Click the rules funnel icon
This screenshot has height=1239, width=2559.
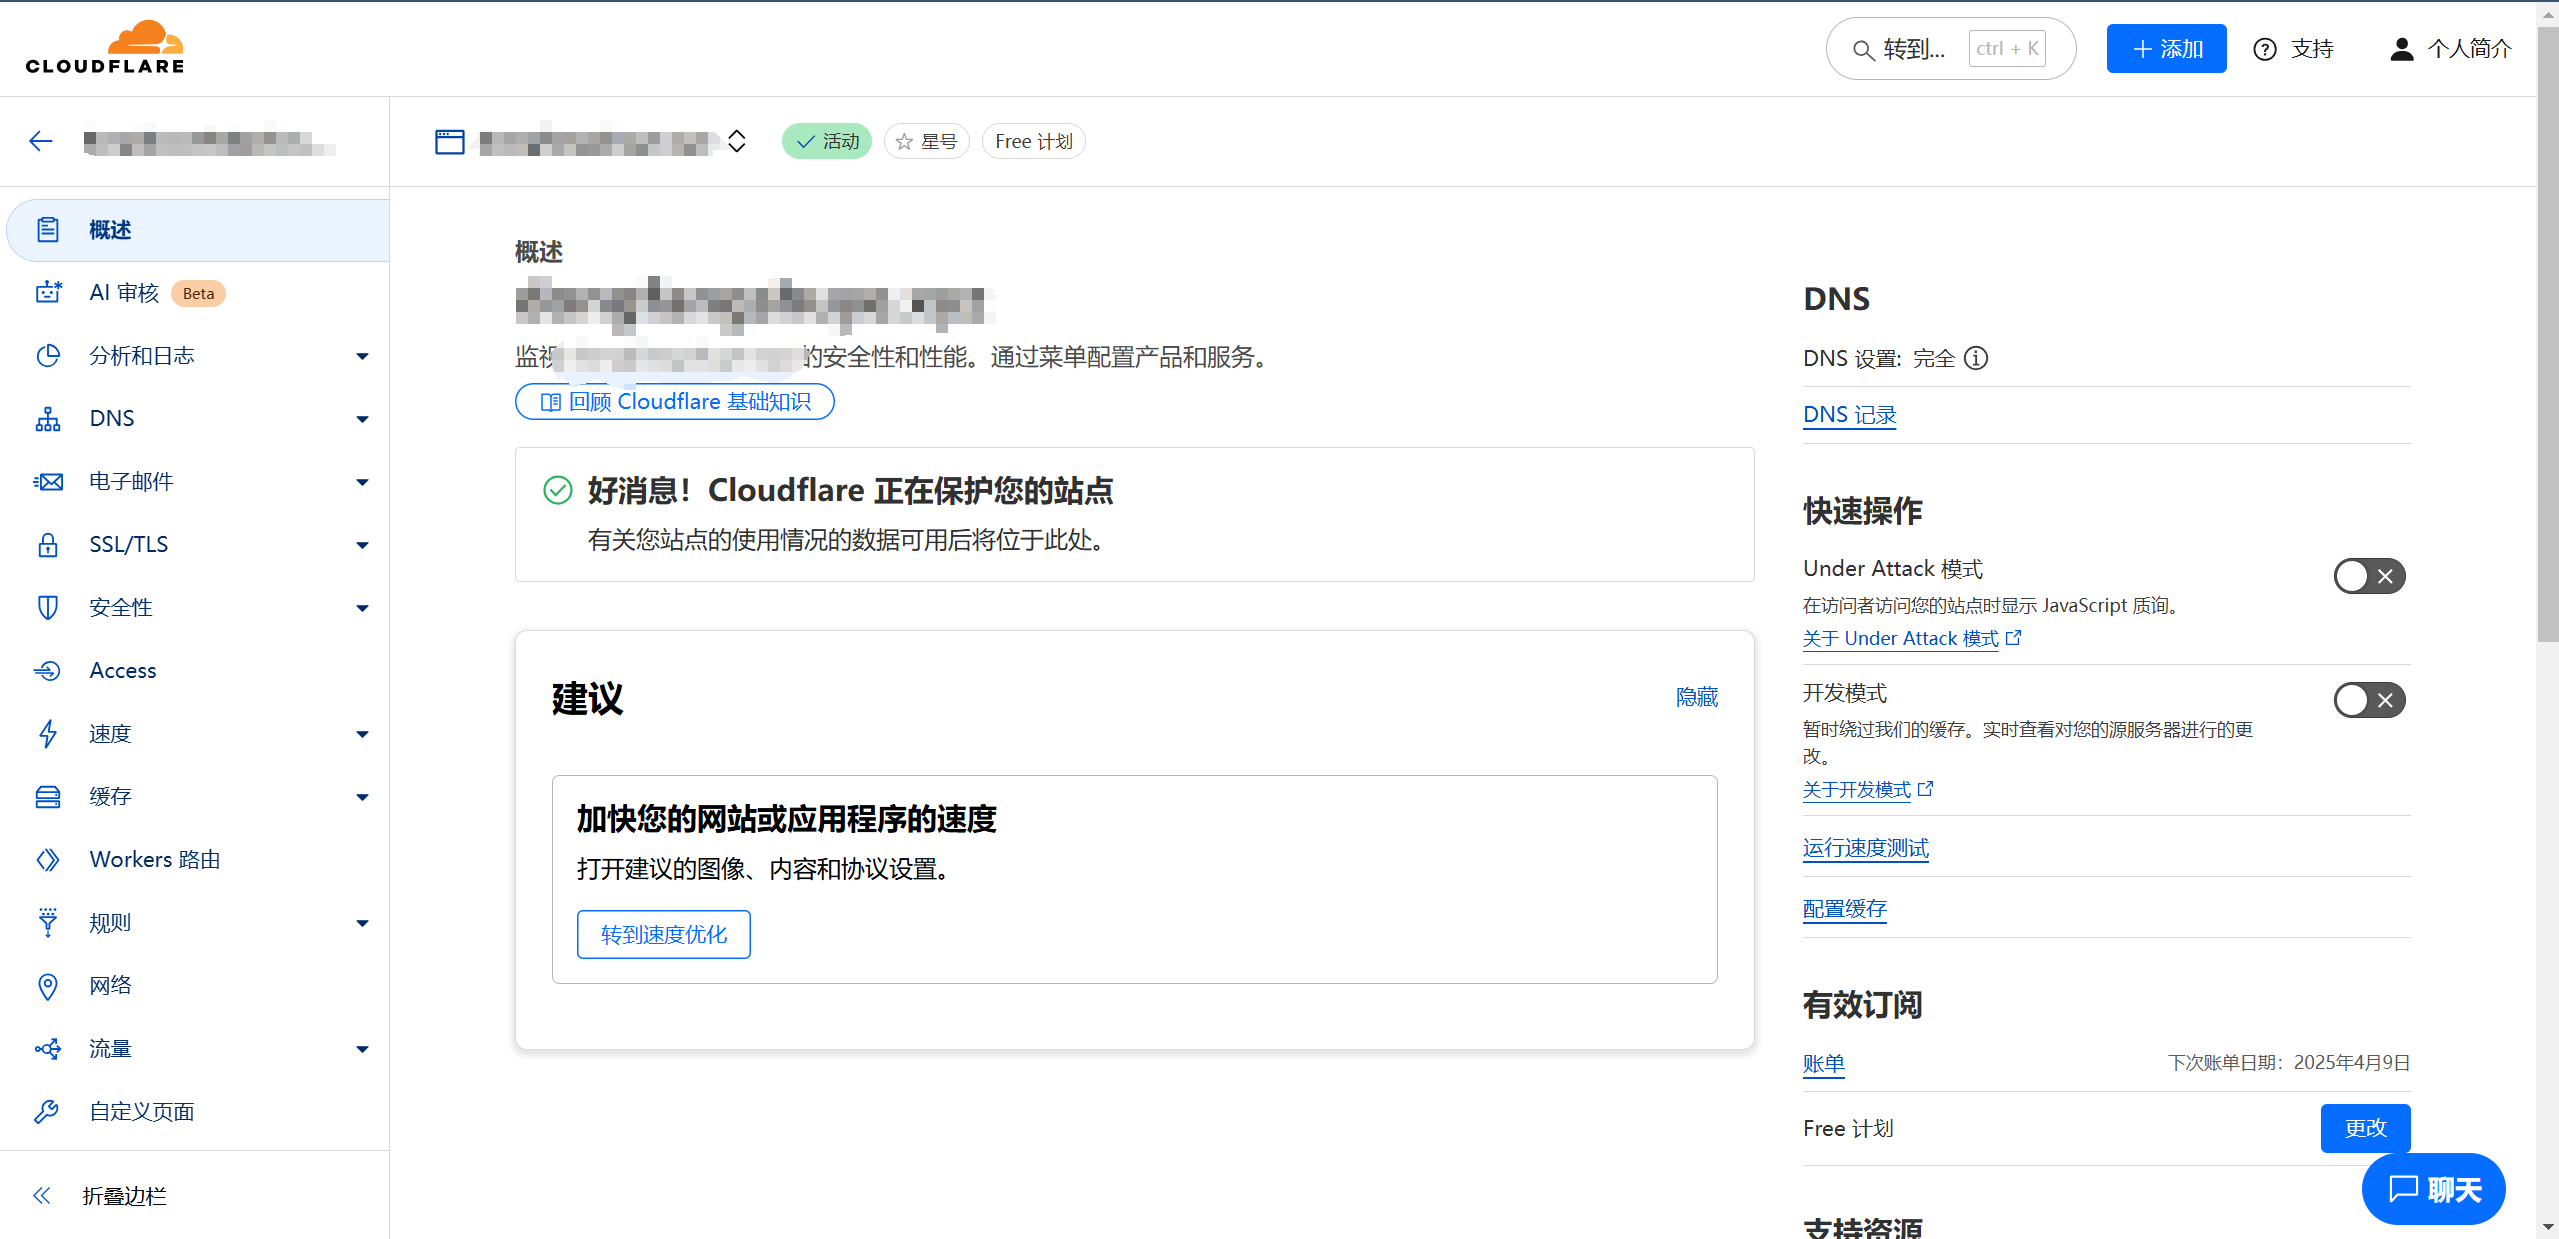pyautogui.click(x=48, y=922)
